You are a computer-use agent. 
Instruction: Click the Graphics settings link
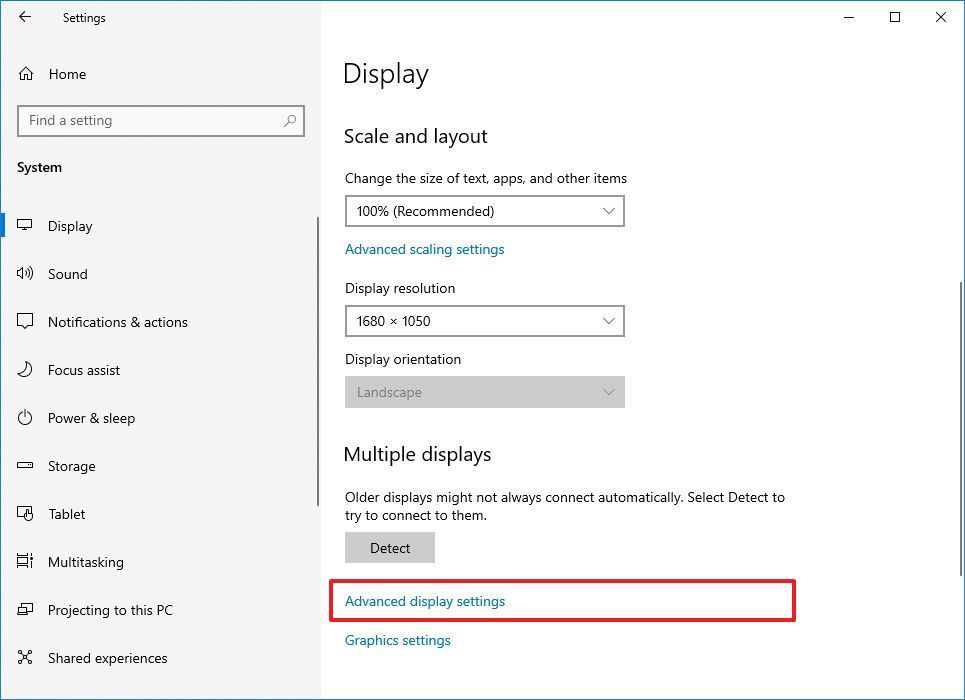tap(397, 640)
